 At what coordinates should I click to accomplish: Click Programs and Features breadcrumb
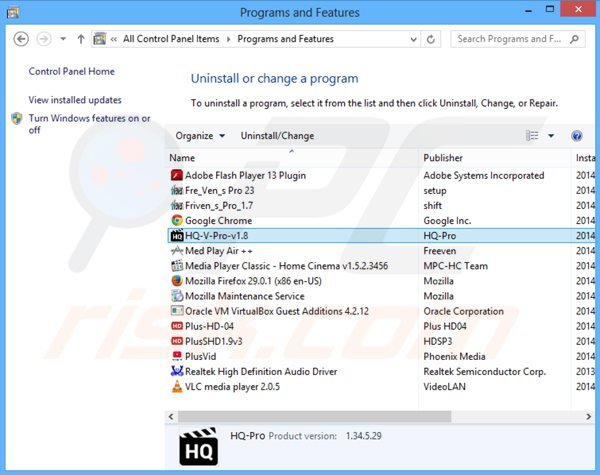[x=285, y=39]
